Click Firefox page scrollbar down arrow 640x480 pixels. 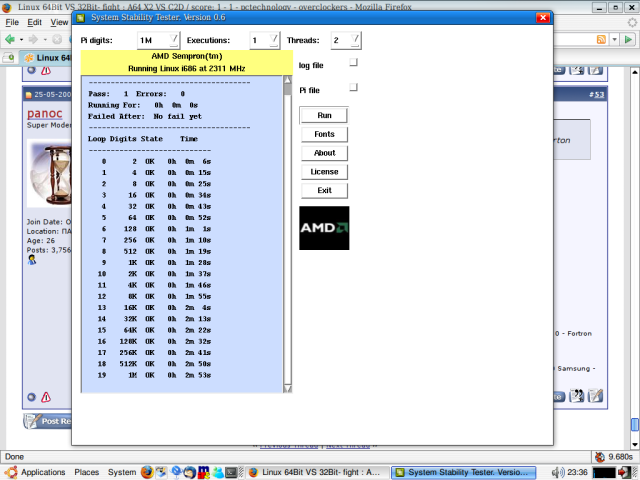pyautogui.click(x=635, y=444)
